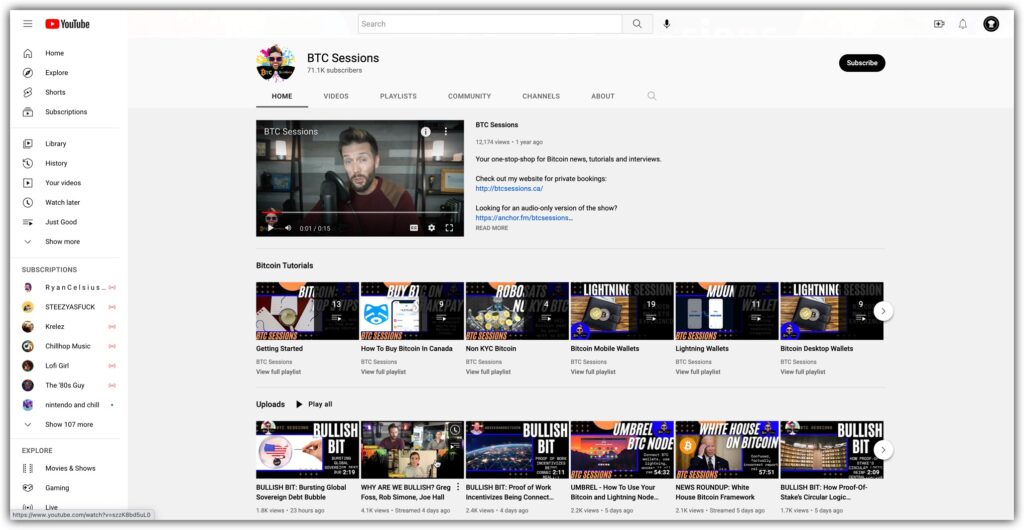Viewport: 1024px width, 530px height.
Task: Open Chillhop Music subscription
Action: pyautogui.click(x=69, y=346)
